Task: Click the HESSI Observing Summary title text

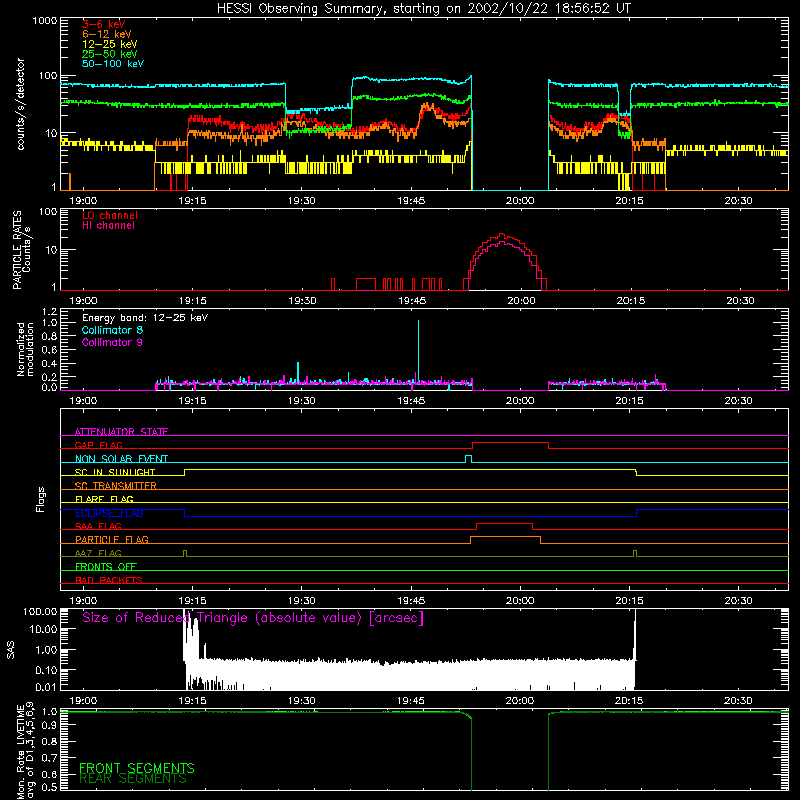Action: (424, 9)
